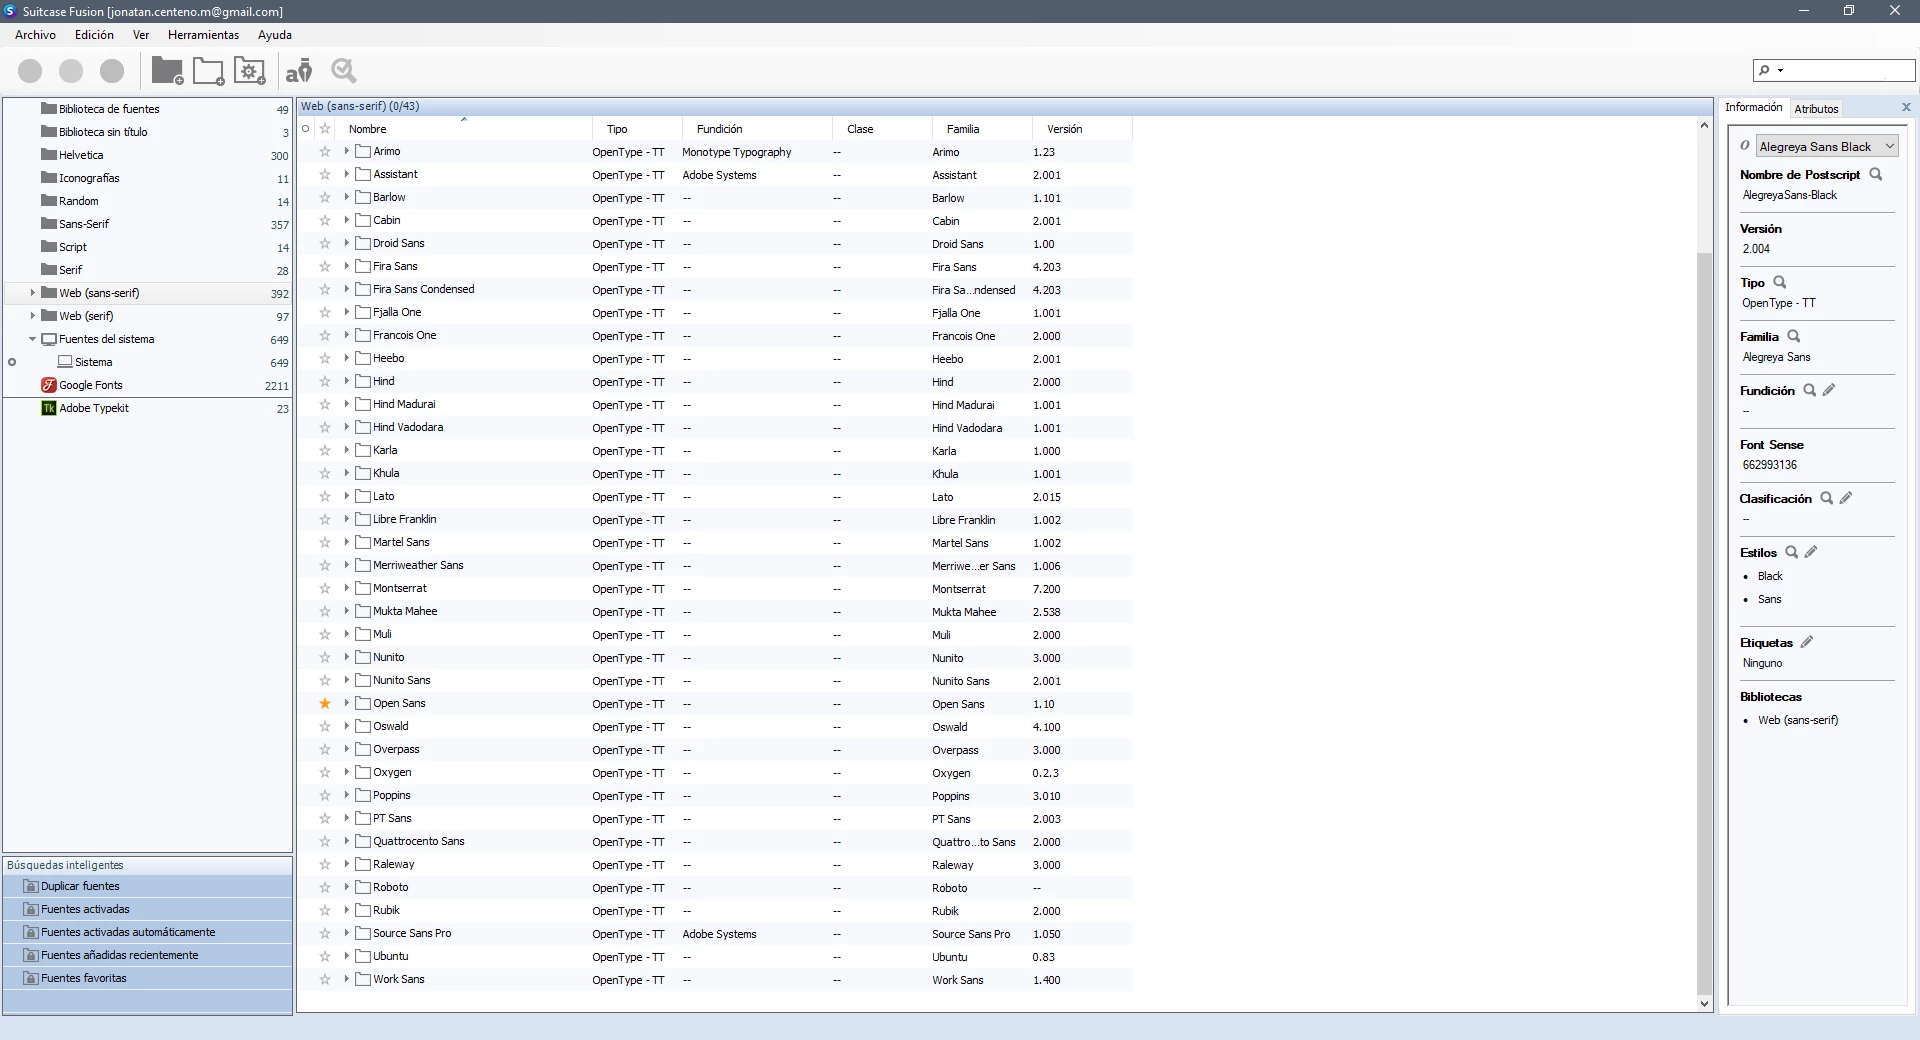Click the magnifier next to Clasificación
This screenshot has width=1920, height=1040.
pos(1826,498)
